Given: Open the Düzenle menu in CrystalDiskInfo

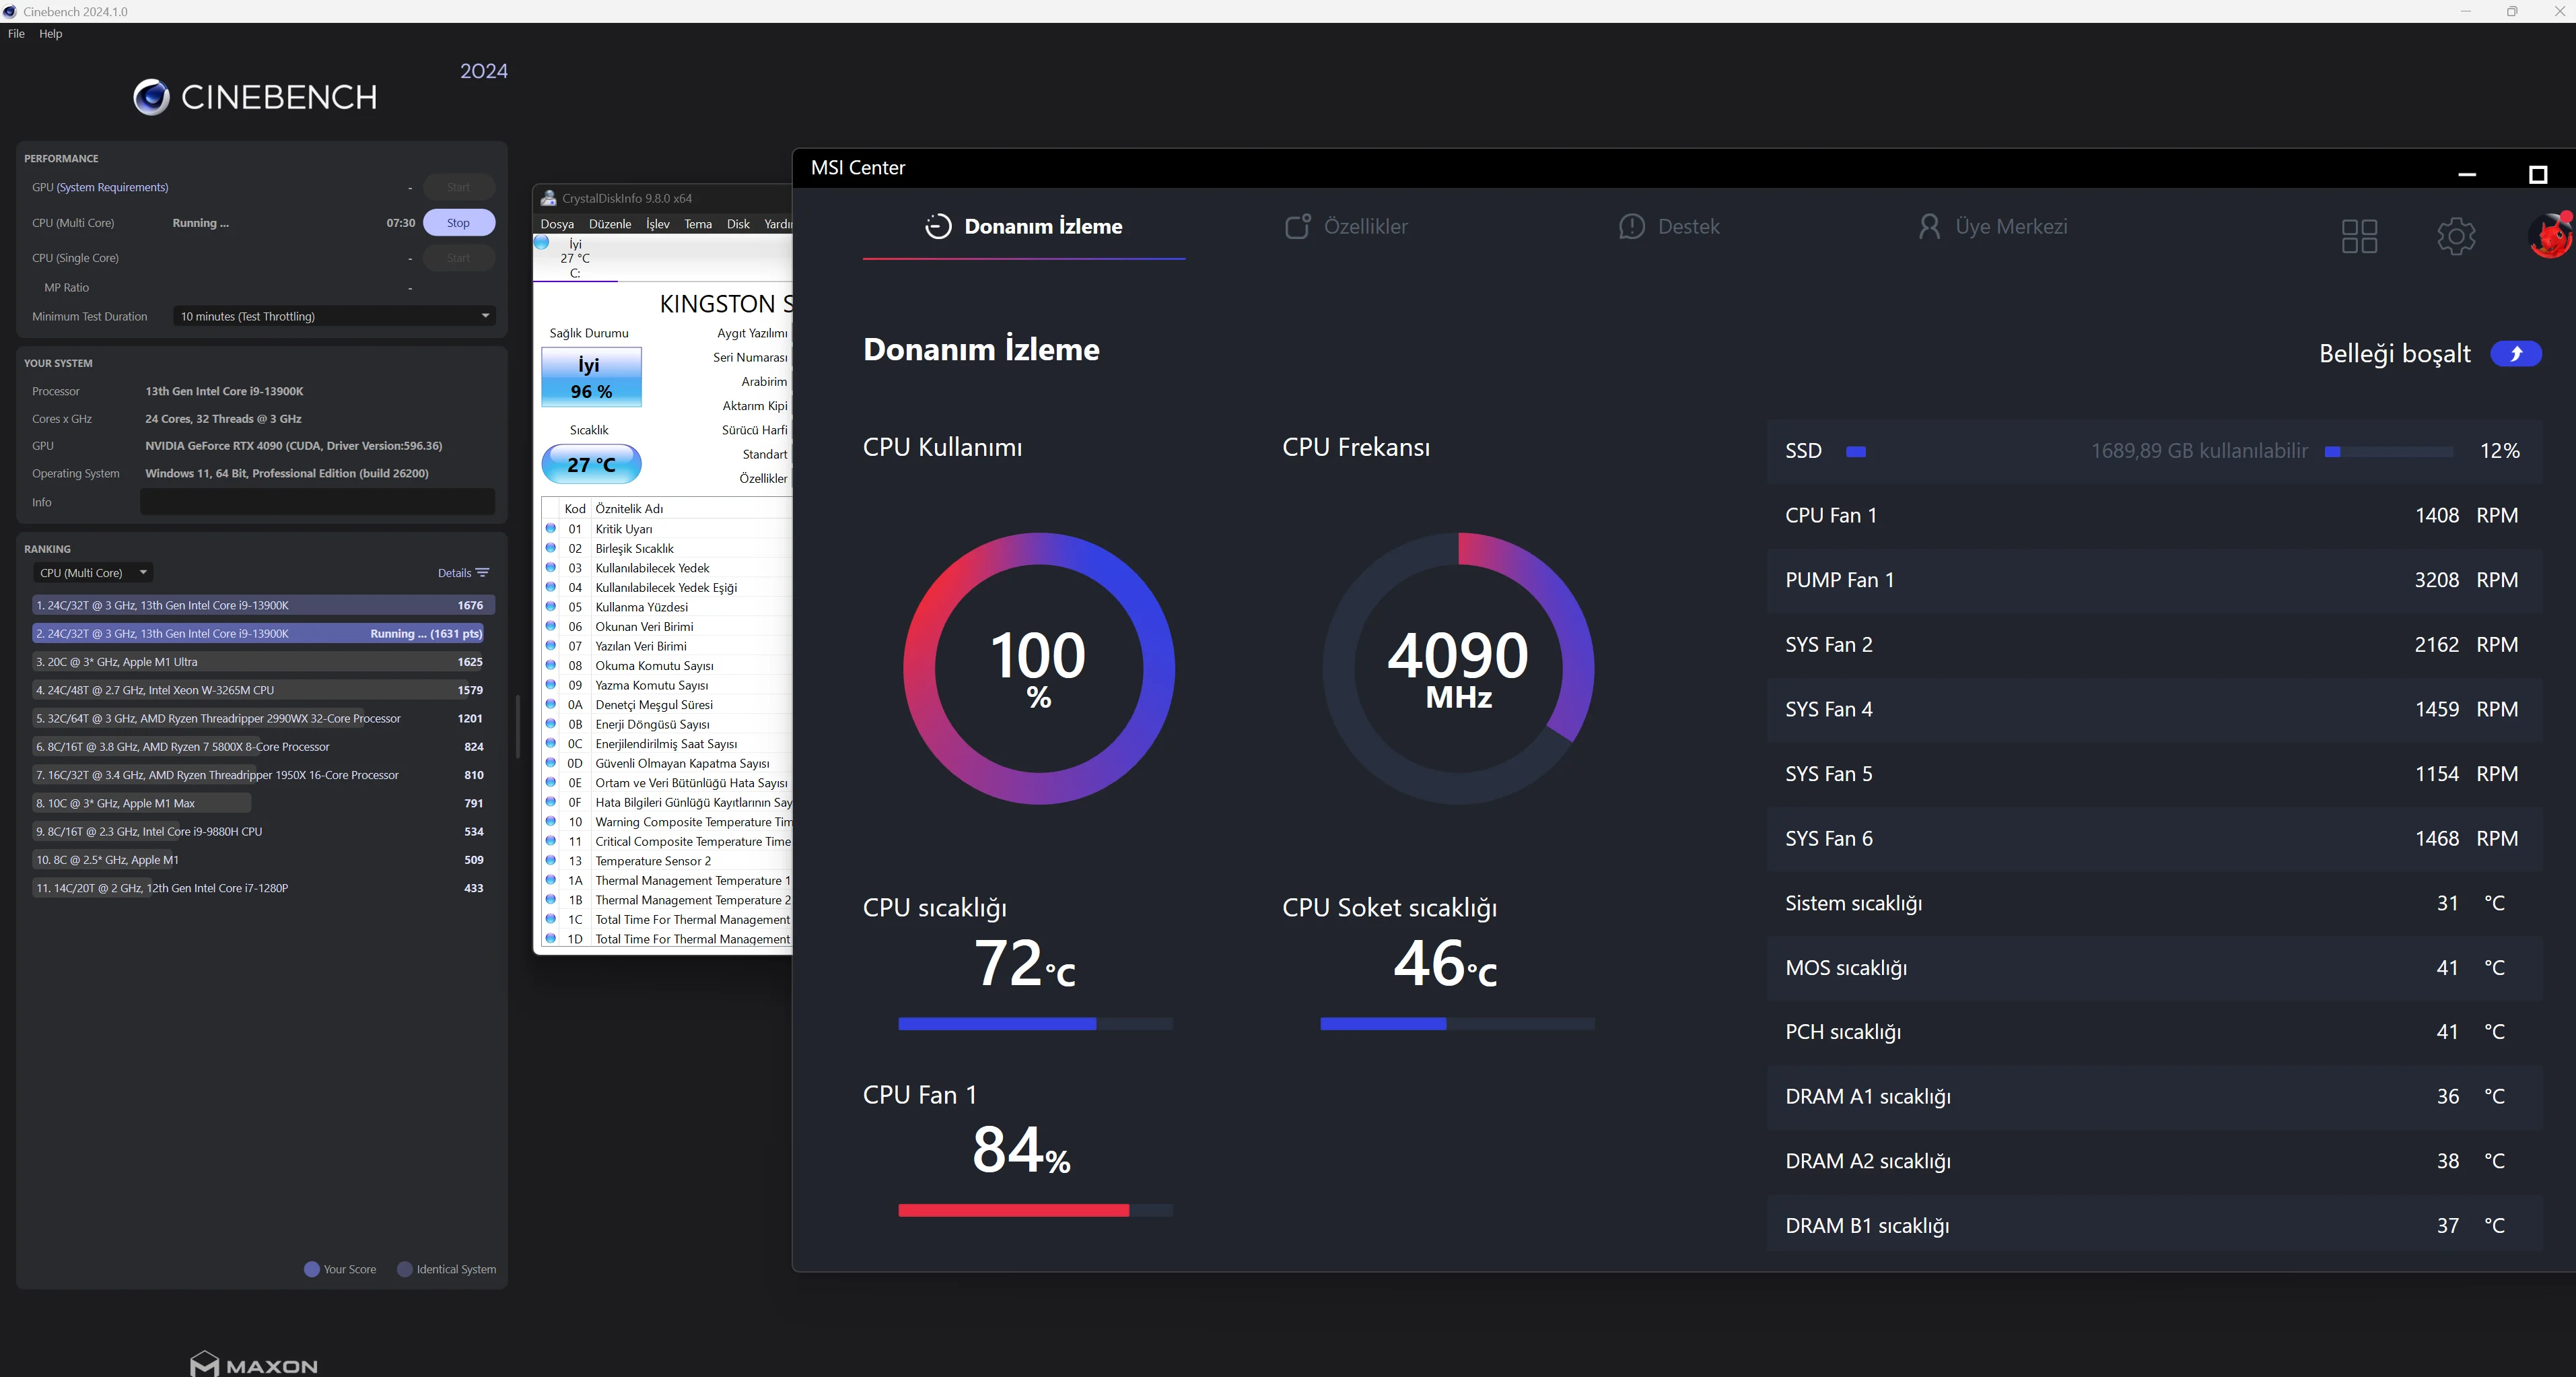Looking at the screenshot, I should (x=610, y=224).
